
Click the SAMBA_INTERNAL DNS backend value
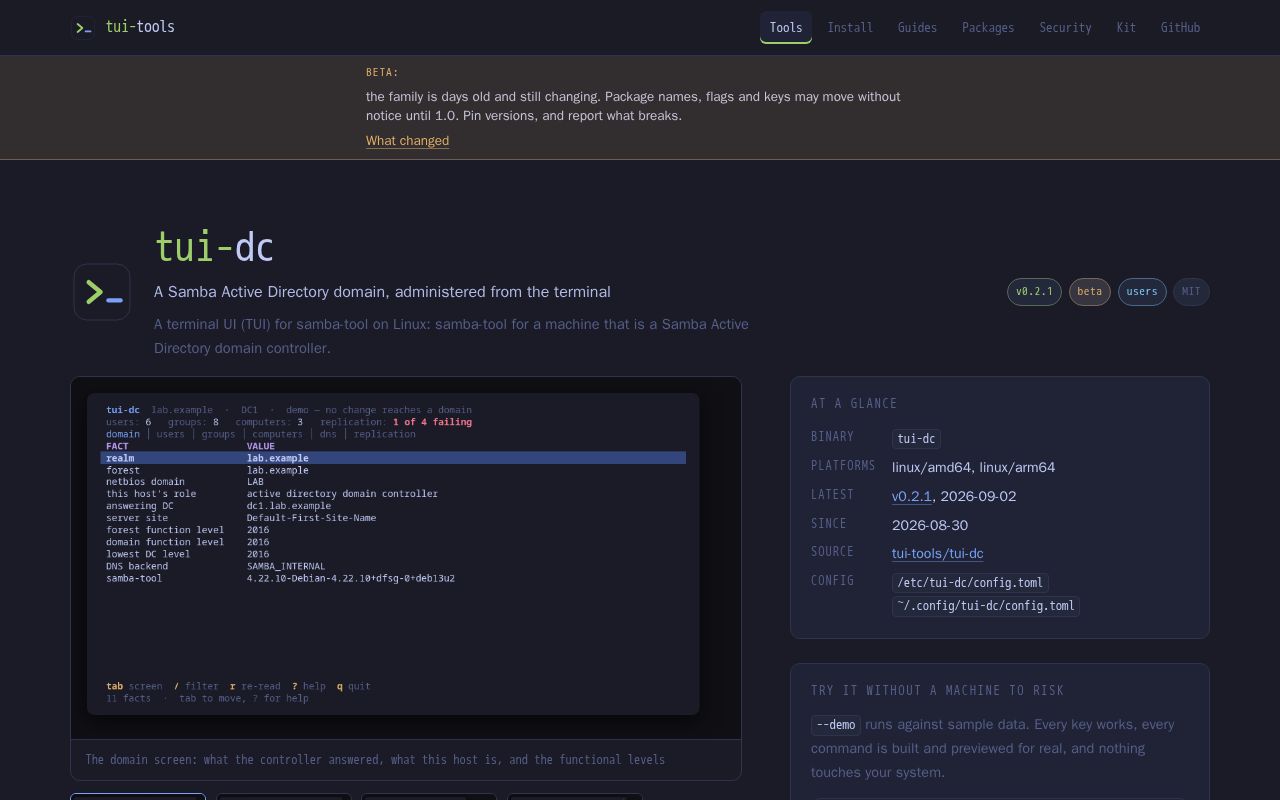point(286,566)
